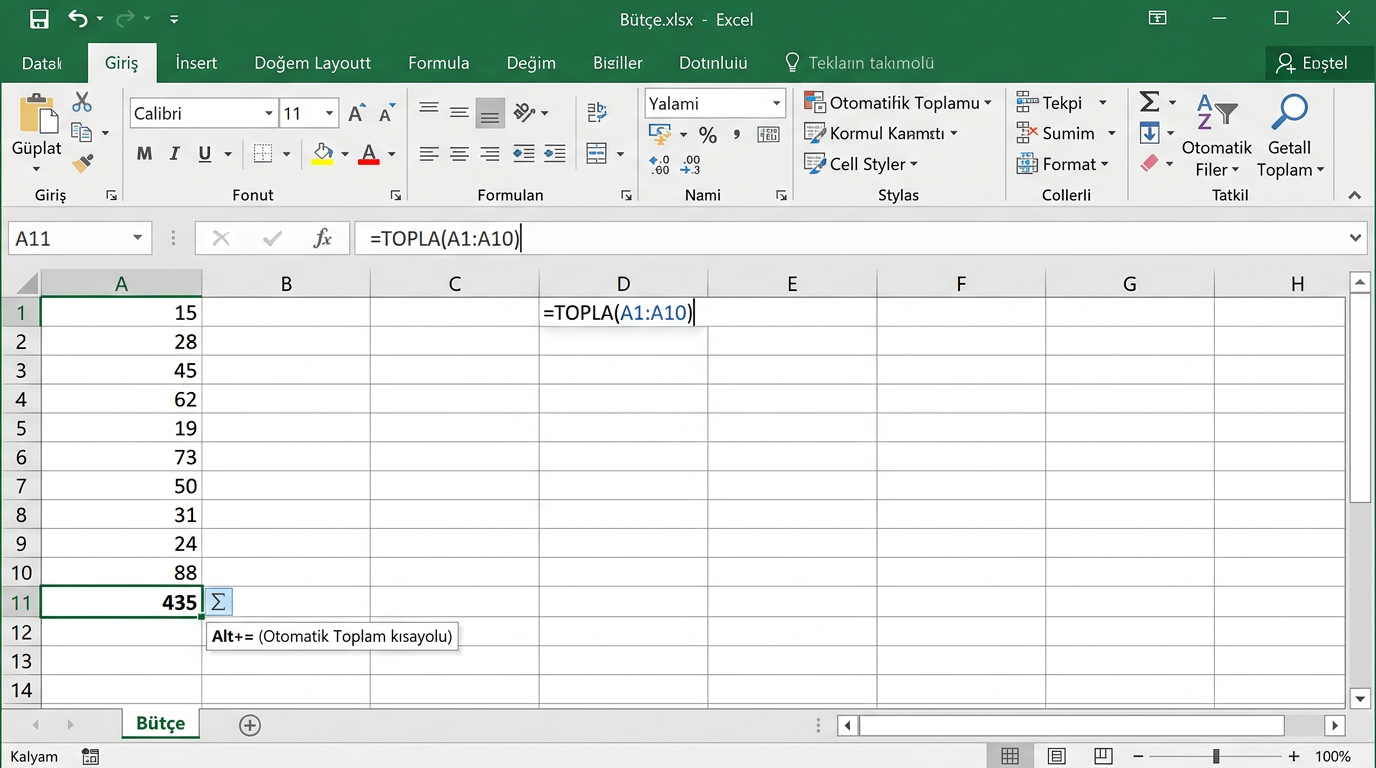Expand the Yalami number format dropdown
This screenshot has height=768, width=1376.
(x=776, y=104)
